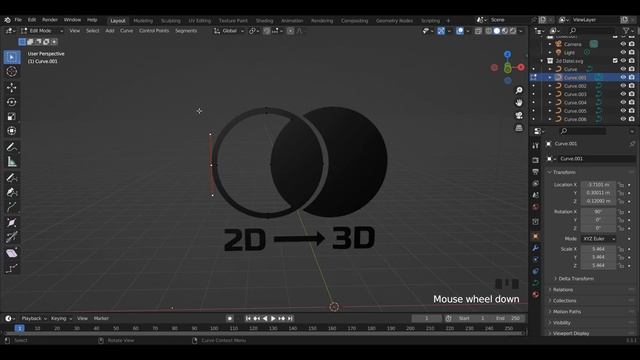The width and height of the screenshot is (640, 360).
Task: Toggle camera view icon in viewport
Action: pos(519,116)
